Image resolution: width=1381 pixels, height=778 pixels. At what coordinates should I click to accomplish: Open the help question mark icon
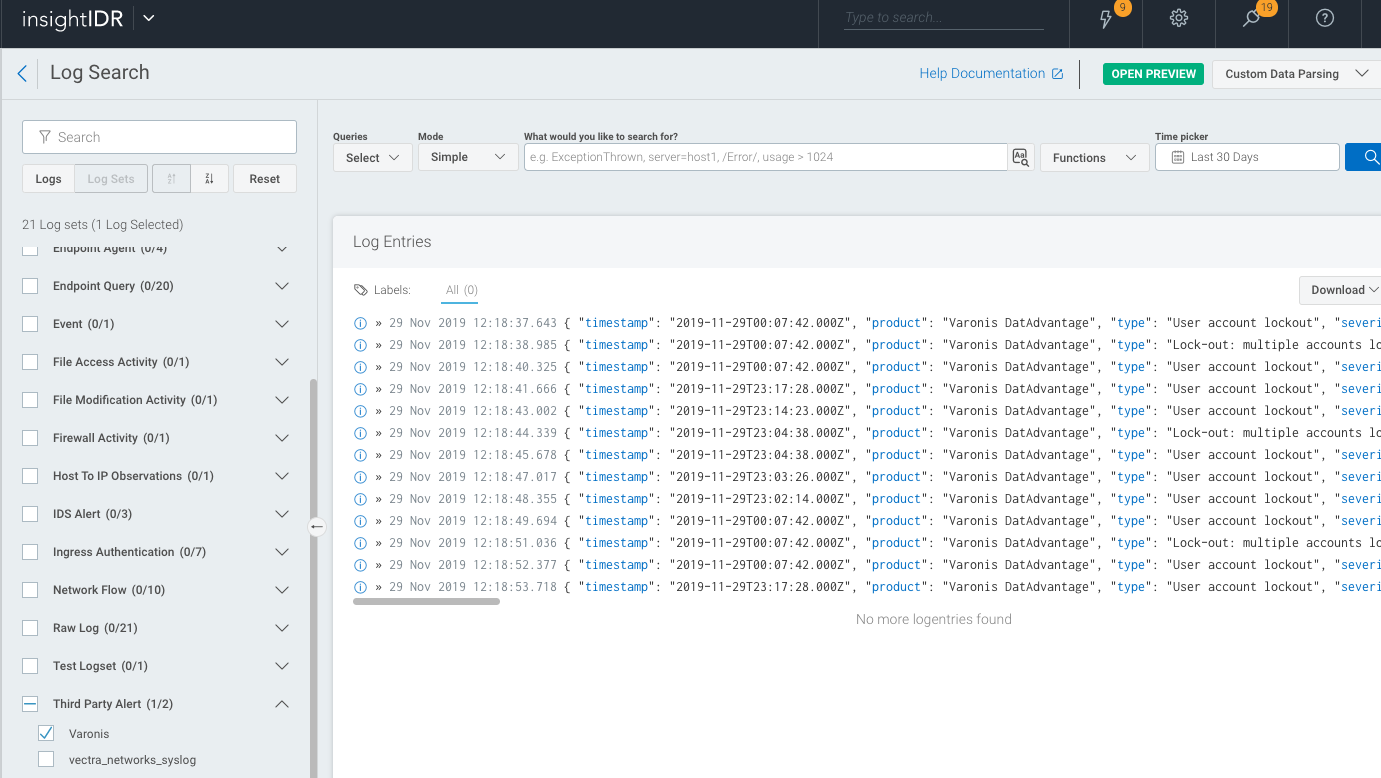1325,18
